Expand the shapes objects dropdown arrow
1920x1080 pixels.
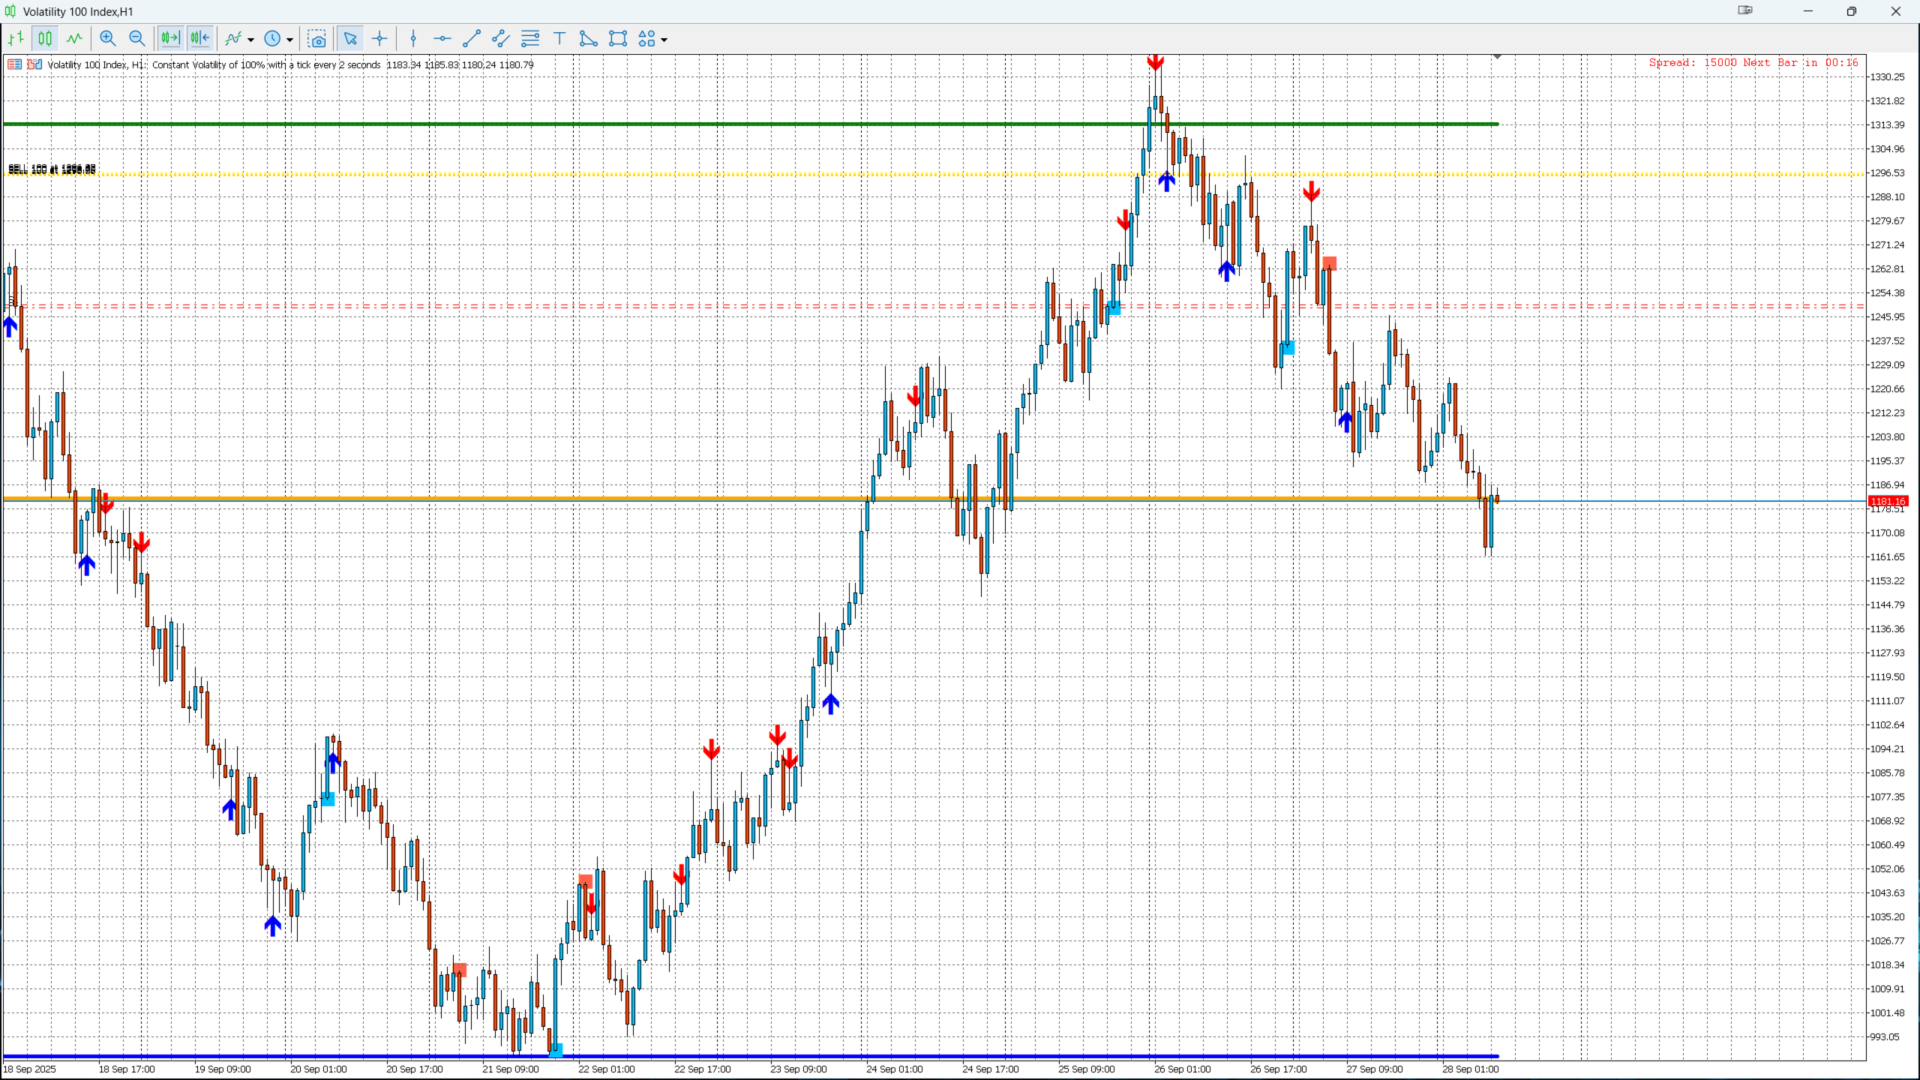point(664,40)
